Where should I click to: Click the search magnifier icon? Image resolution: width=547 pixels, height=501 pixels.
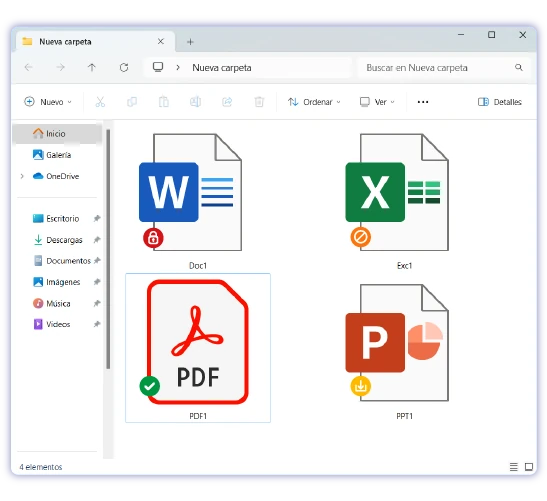(519, 67)
